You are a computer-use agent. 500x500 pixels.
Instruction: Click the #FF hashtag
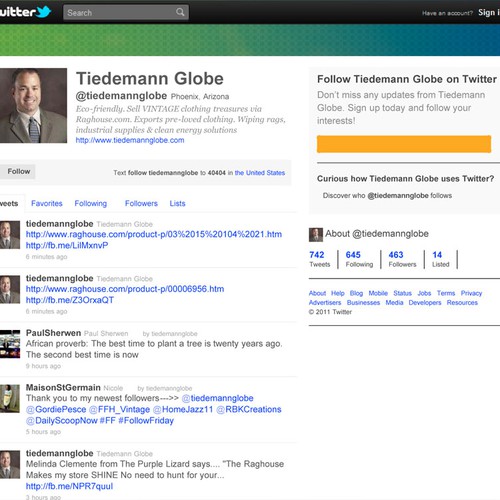pos(107,421)
